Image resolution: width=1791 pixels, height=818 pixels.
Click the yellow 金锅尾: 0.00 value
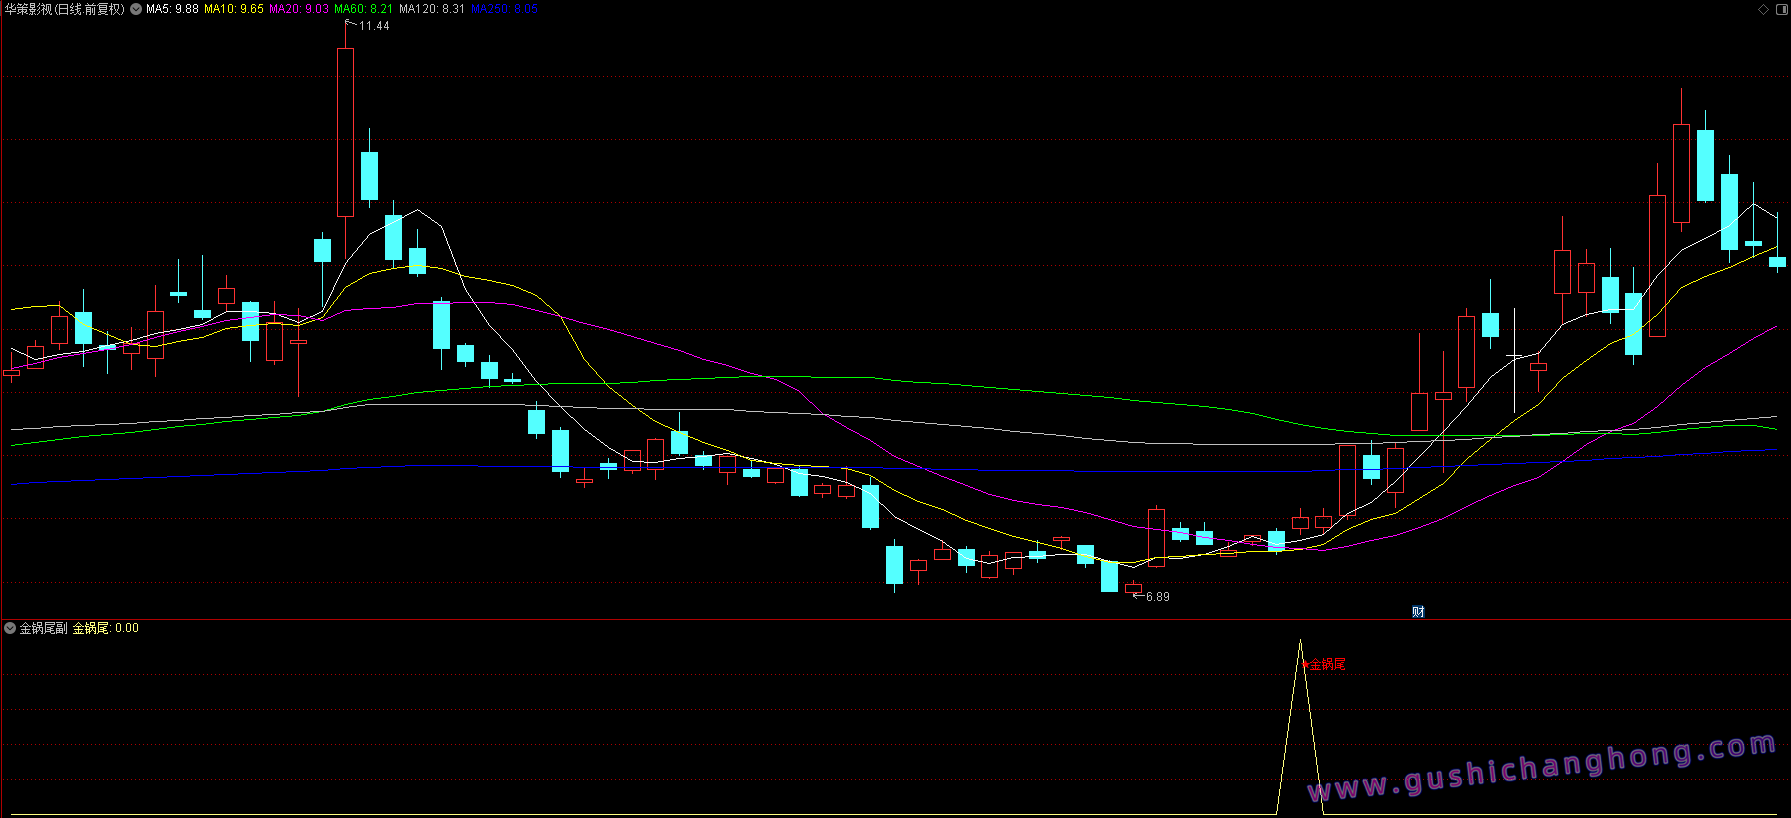(x=106, y=628)
